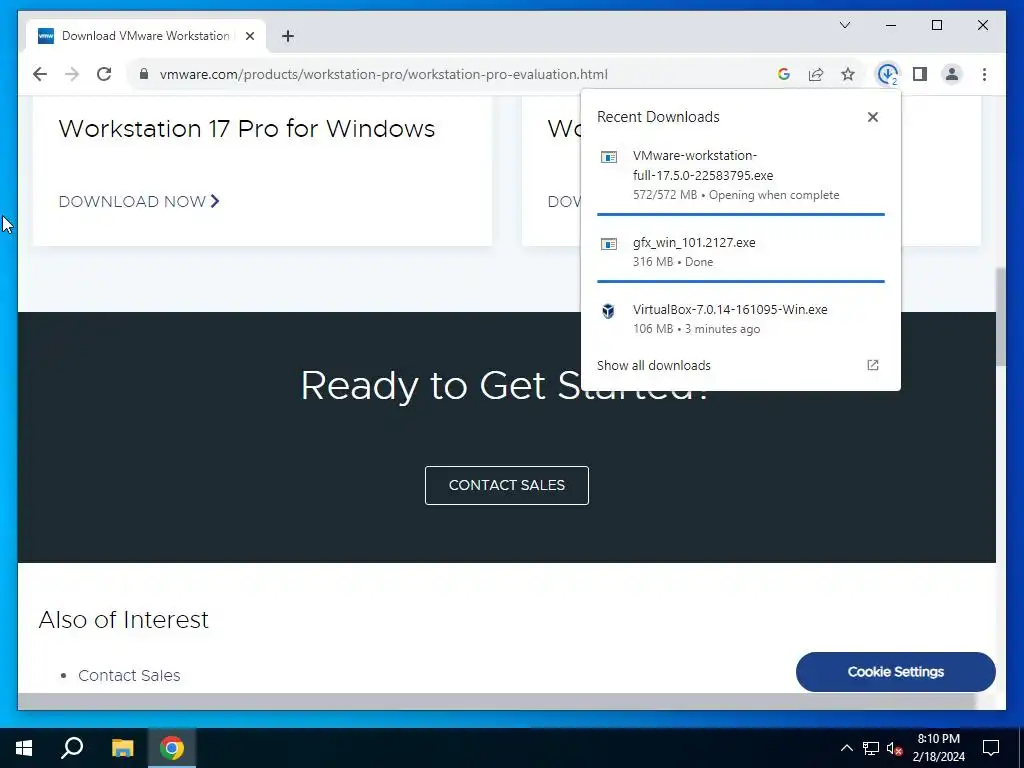Click the address bar URL
This screenshot has width=1024, height=768.
pyautogui.click(x=383, y=74)
